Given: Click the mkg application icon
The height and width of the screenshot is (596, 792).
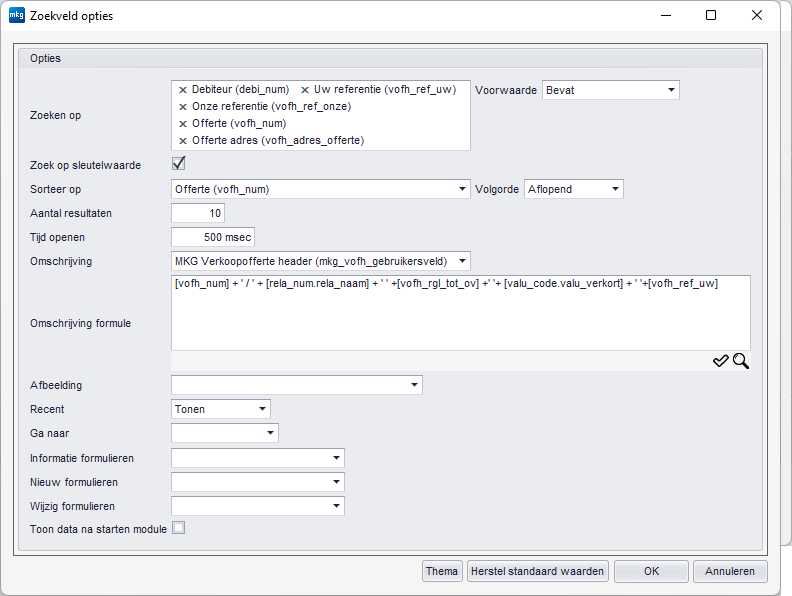Looking at the screenshot, I should pos(17,15).
